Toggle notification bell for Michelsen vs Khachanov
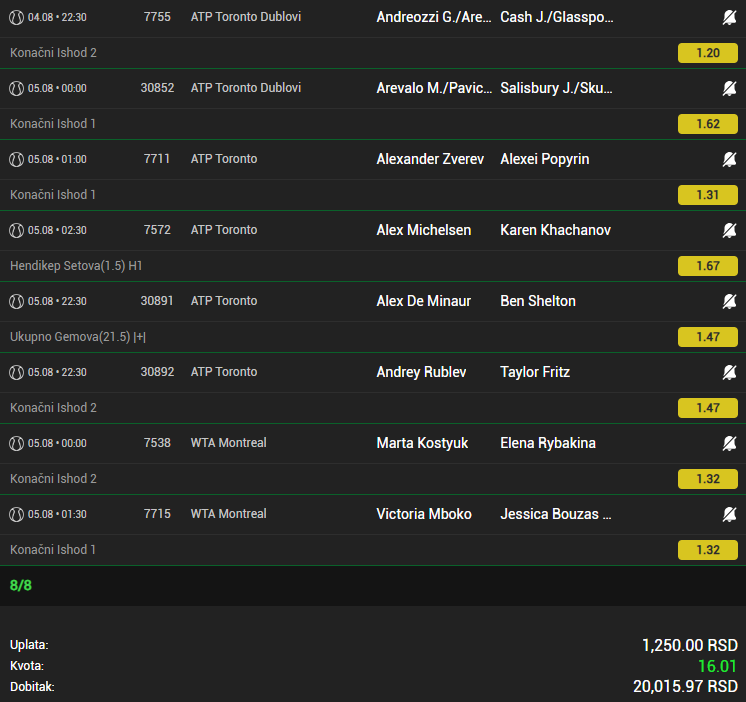This screenshot has width=746, height=702. 729,231
